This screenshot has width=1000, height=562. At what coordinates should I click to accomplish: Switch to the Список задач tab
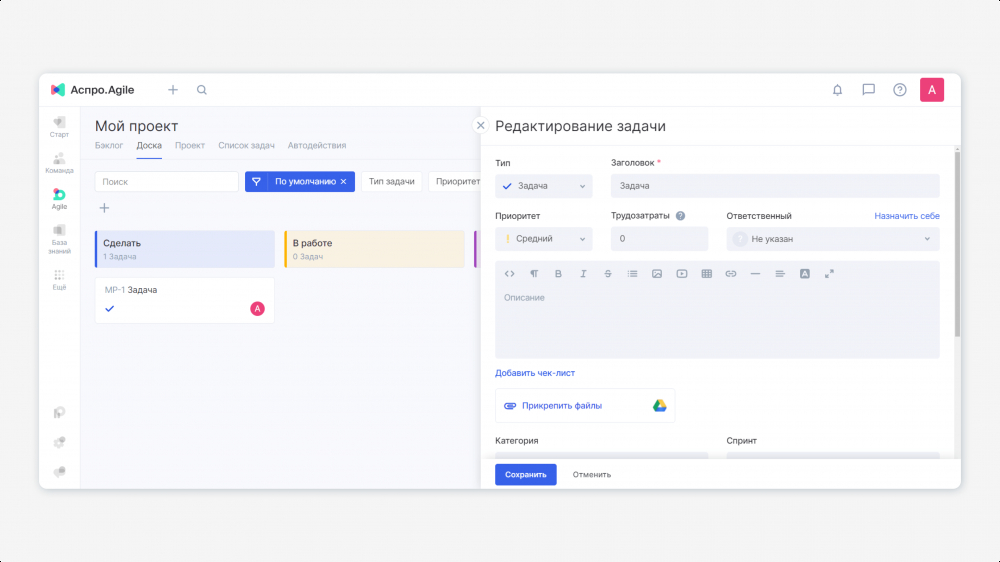pos(246,145)
